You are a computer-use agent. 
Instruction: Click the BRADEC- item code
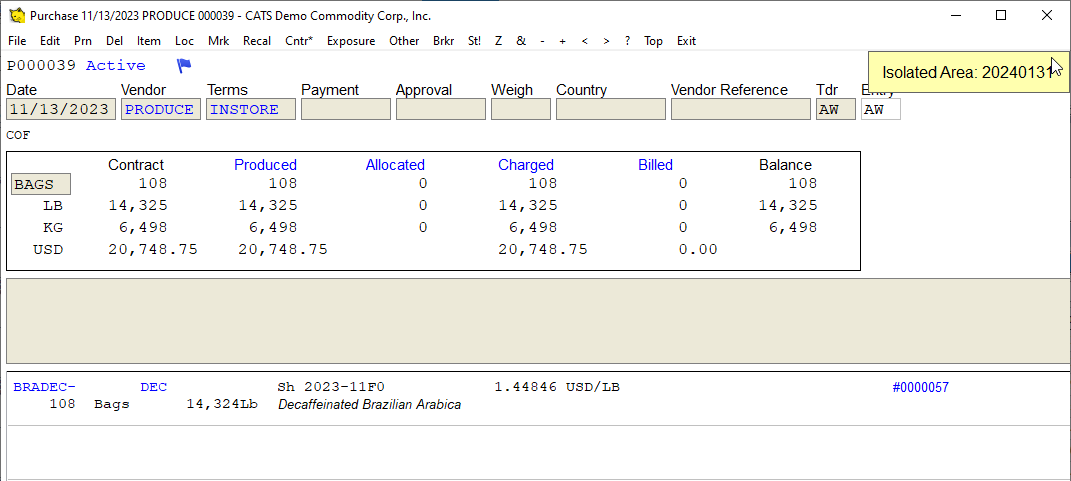[x=44, y=387]
